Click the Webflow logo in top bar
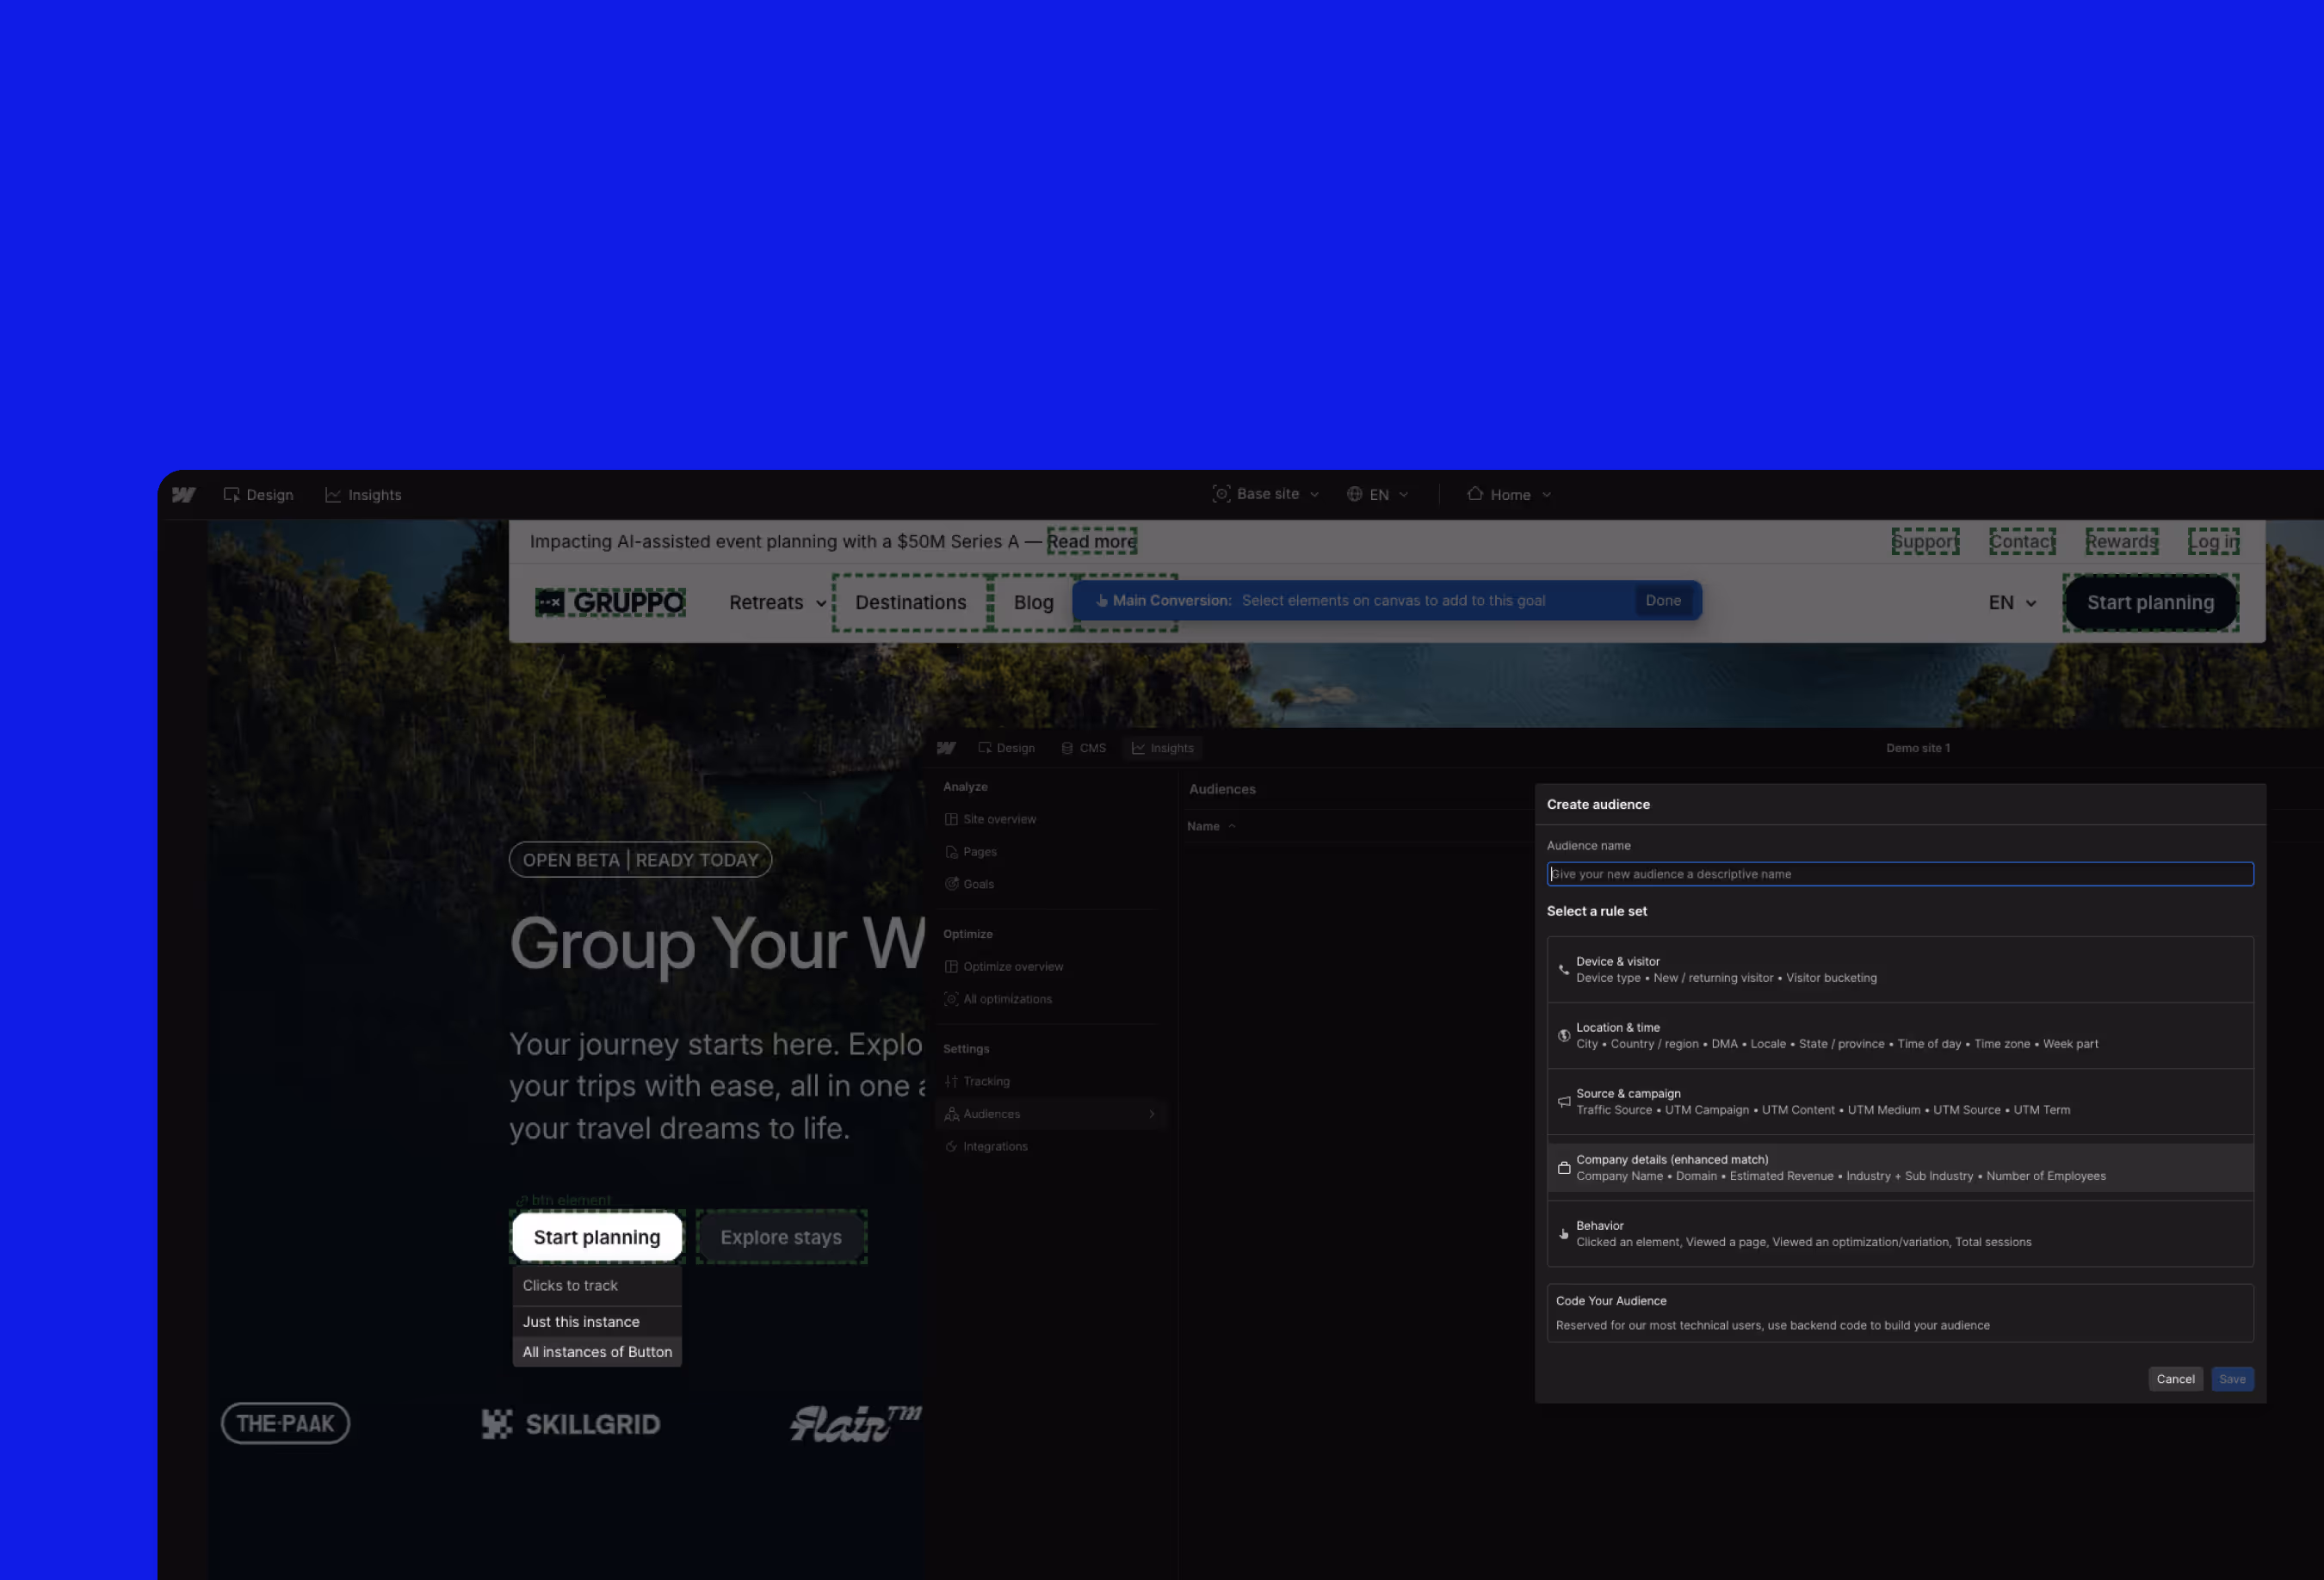The height and width of the screenshot is (1580, 2324). (183, 495)
